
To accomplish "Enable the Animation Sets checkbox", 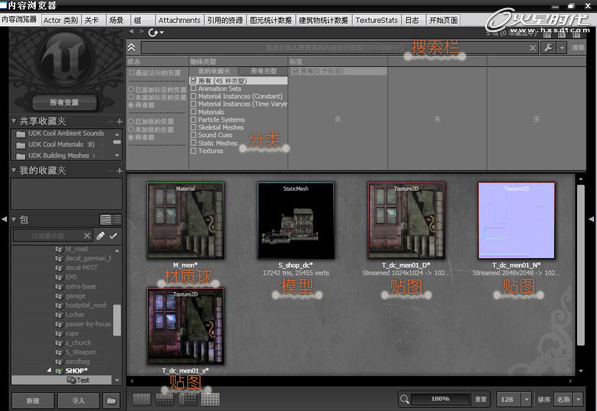I will pyautogui.click(x=193, y=88).
